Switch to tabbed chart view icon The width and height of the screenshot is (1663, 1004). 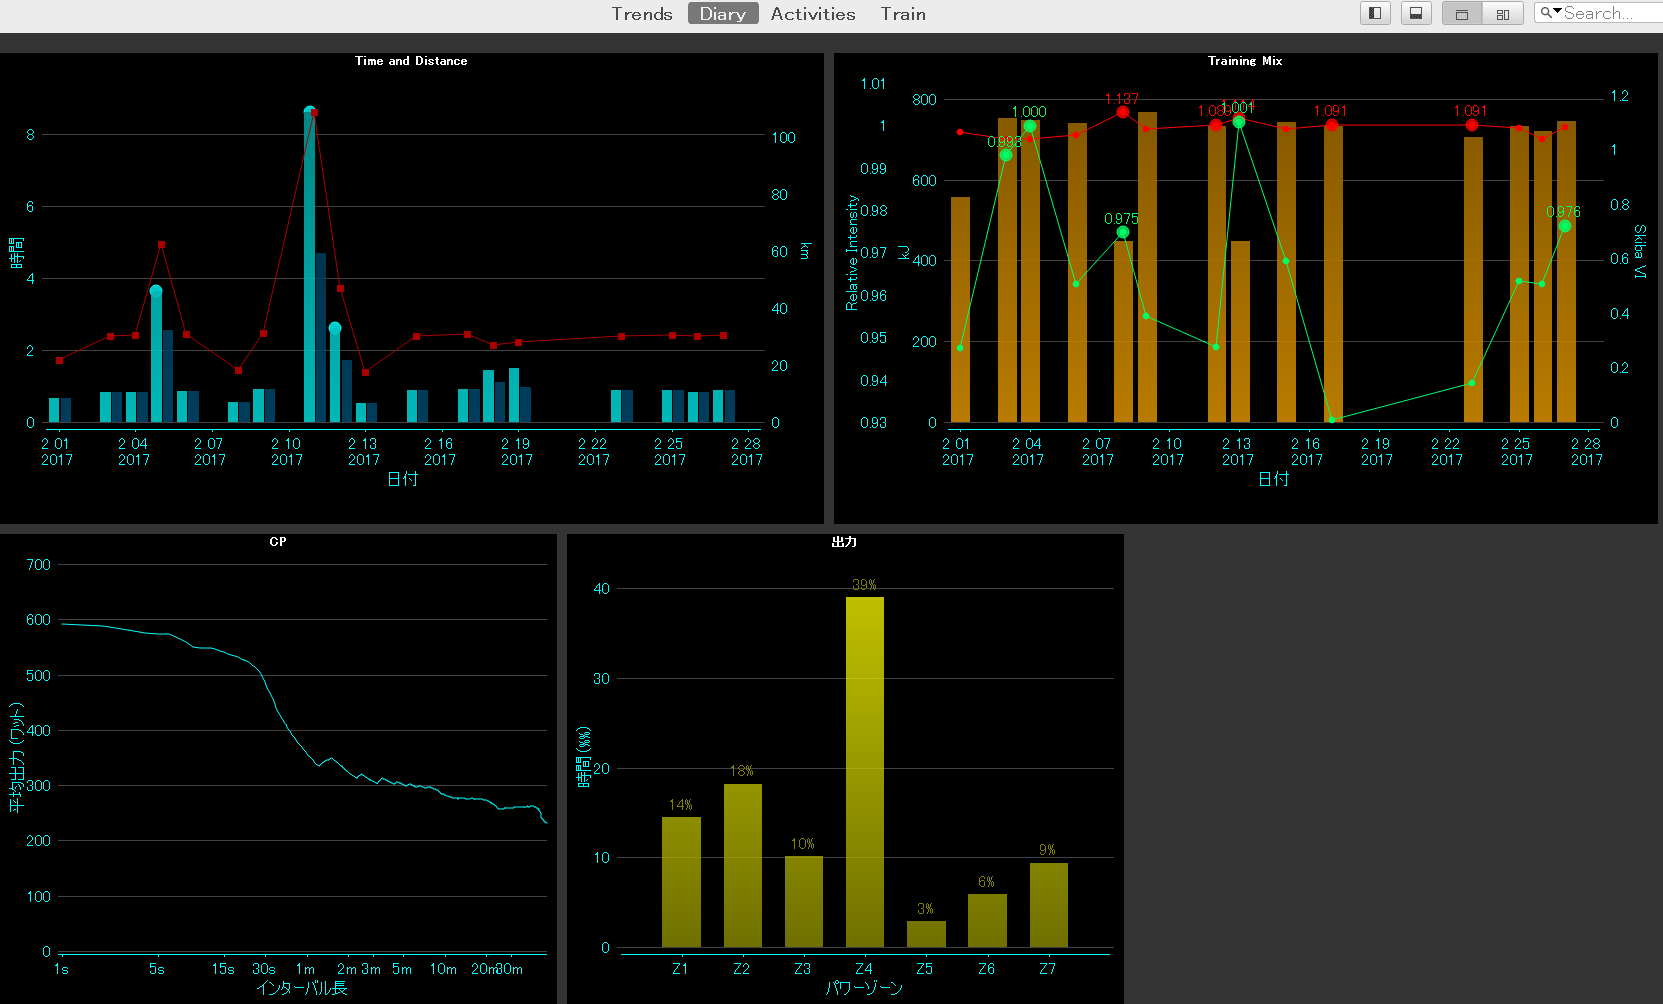pyautogui.click(x=1462, y=14)
